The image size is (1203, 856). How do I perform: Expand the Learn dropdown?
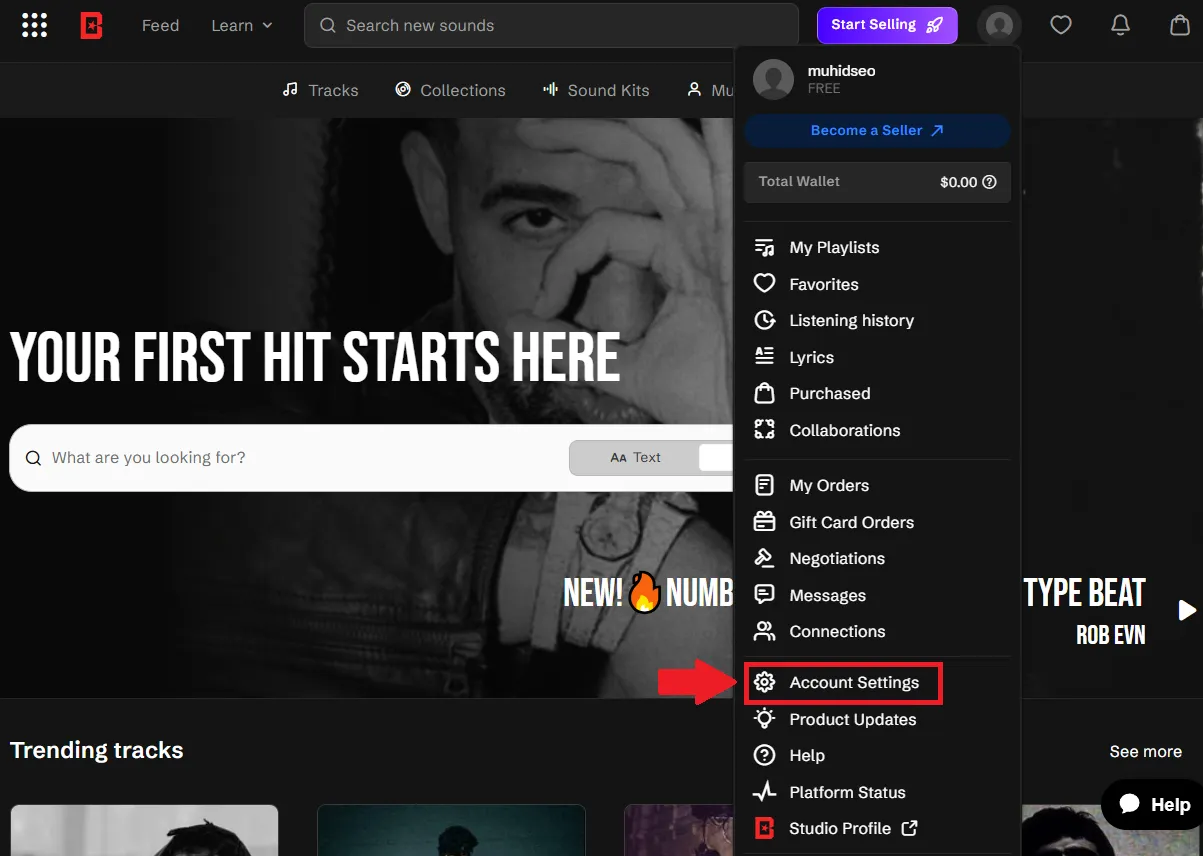(241, 25)
